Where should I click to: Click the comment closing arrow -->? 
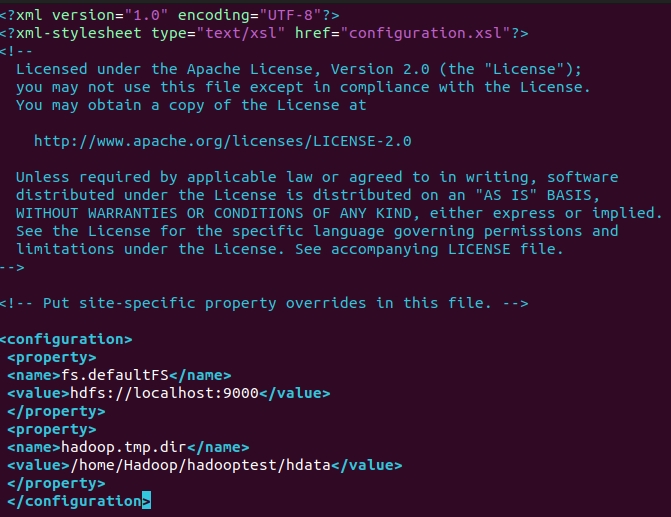tap(13, 267)
